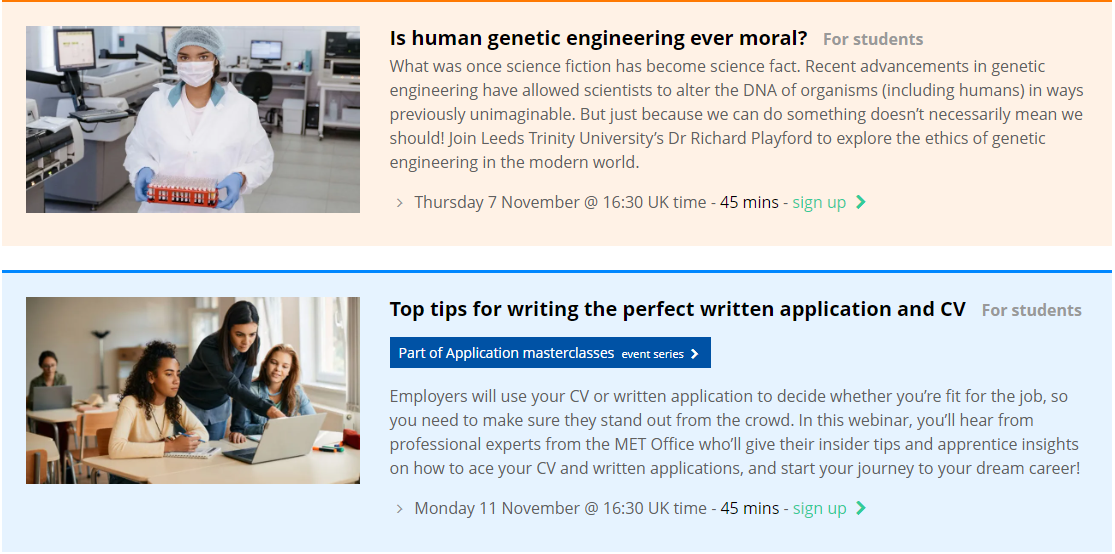Click 45 mins duration on genetic engineering event
This screenshot has width=1115, height=554.
pyautogui.click(x=749, y=202)
